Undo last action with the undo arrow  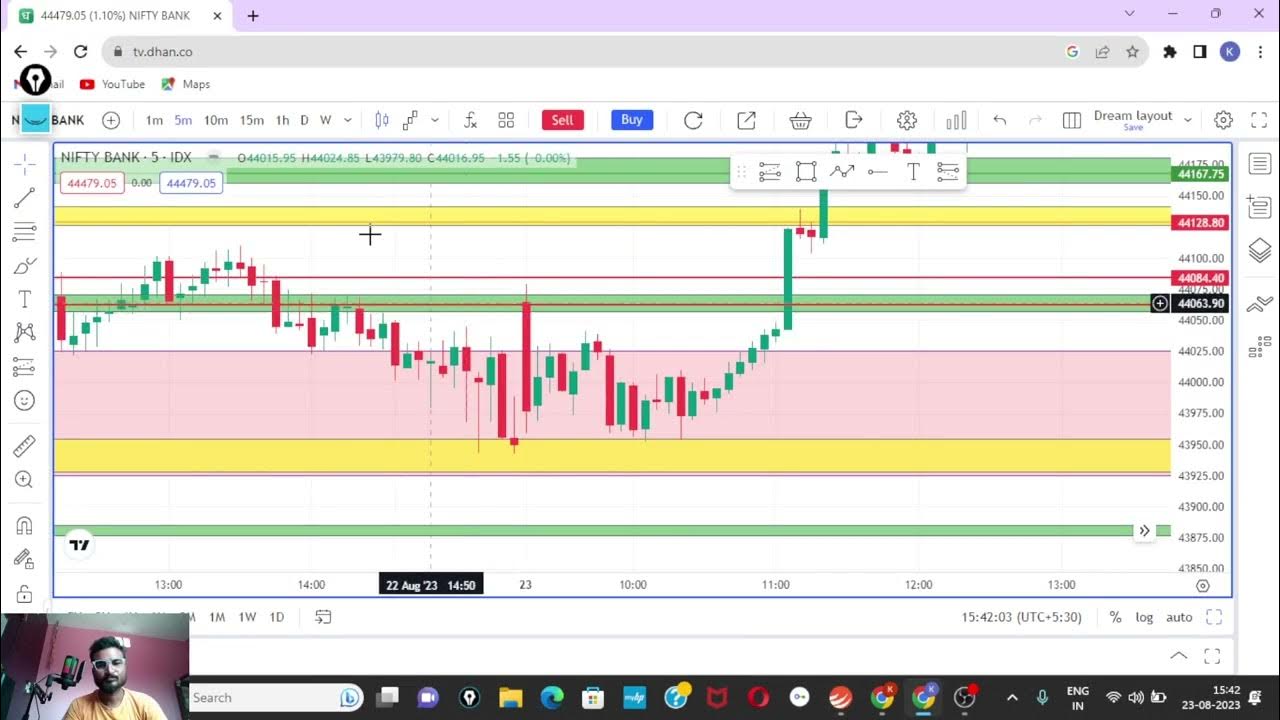[1000, 120]
